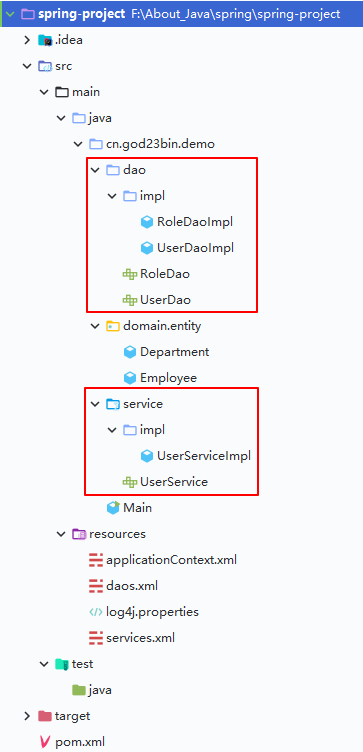Click the src folder icon
Image resolution: width=363 pixels, height=752 pixels.
45,66
